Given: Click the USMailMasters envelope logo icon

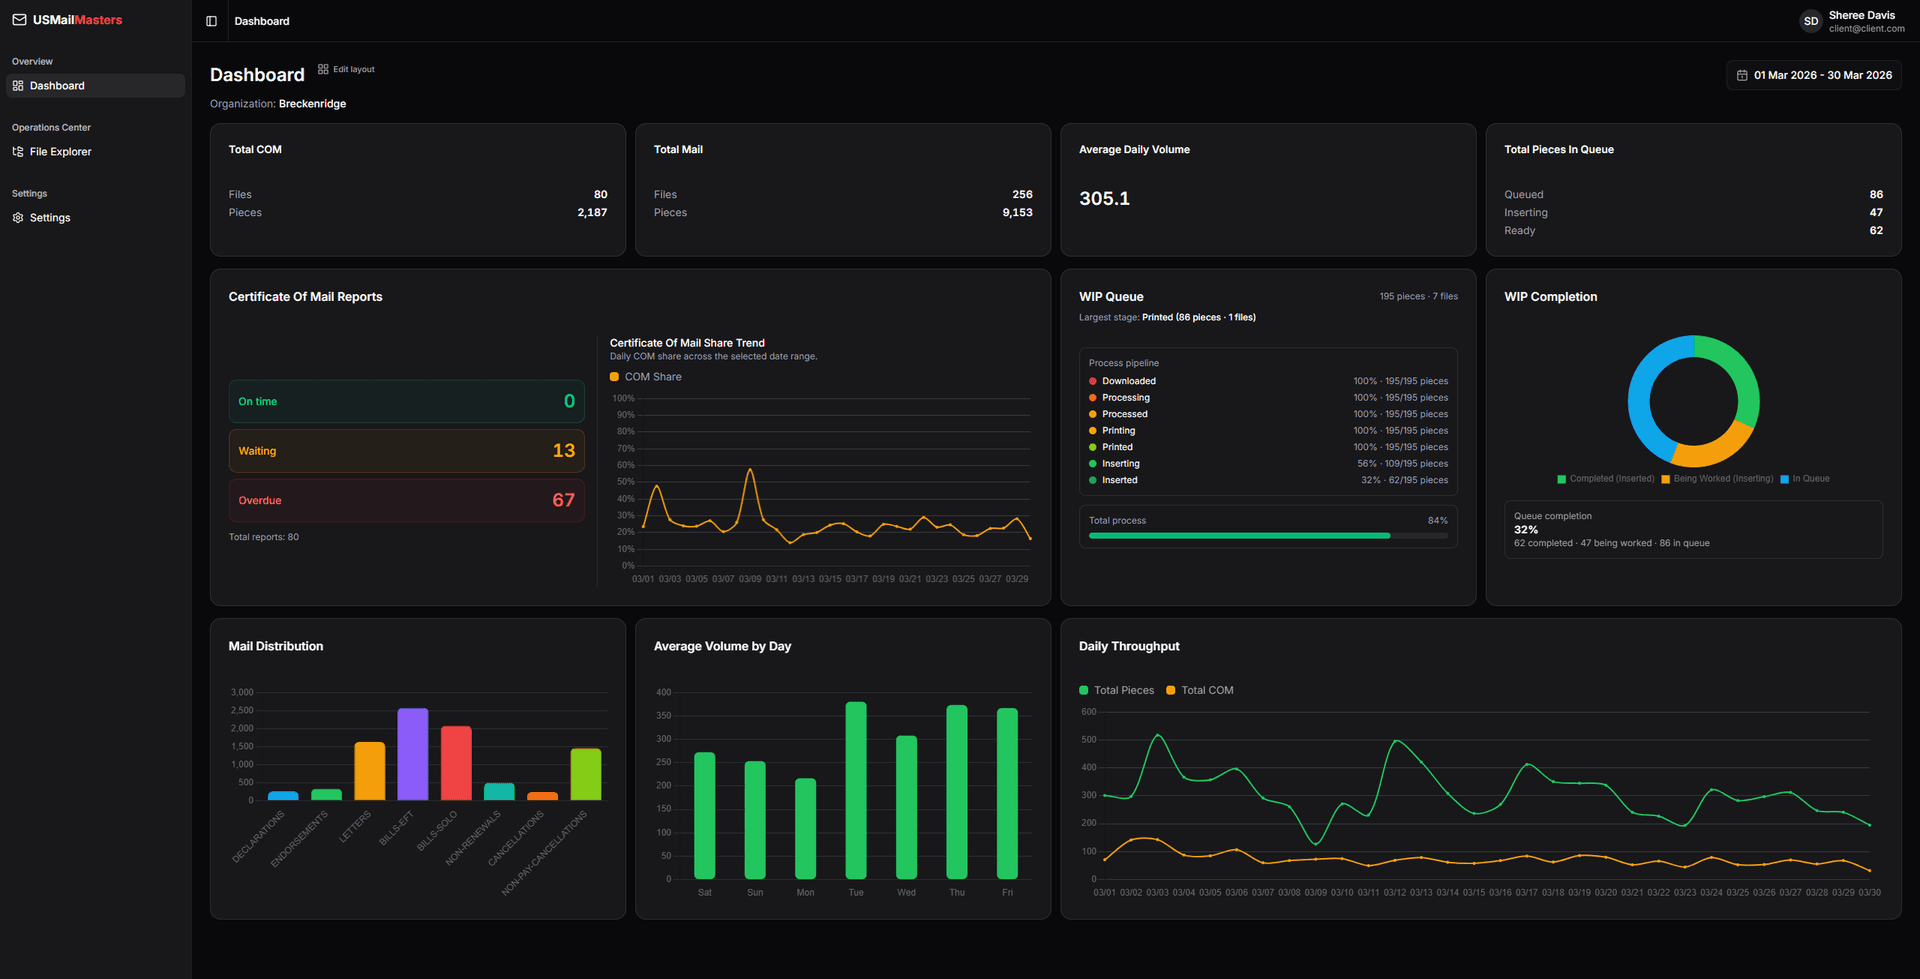Looking at the screenshot, I should click(17, 19).
